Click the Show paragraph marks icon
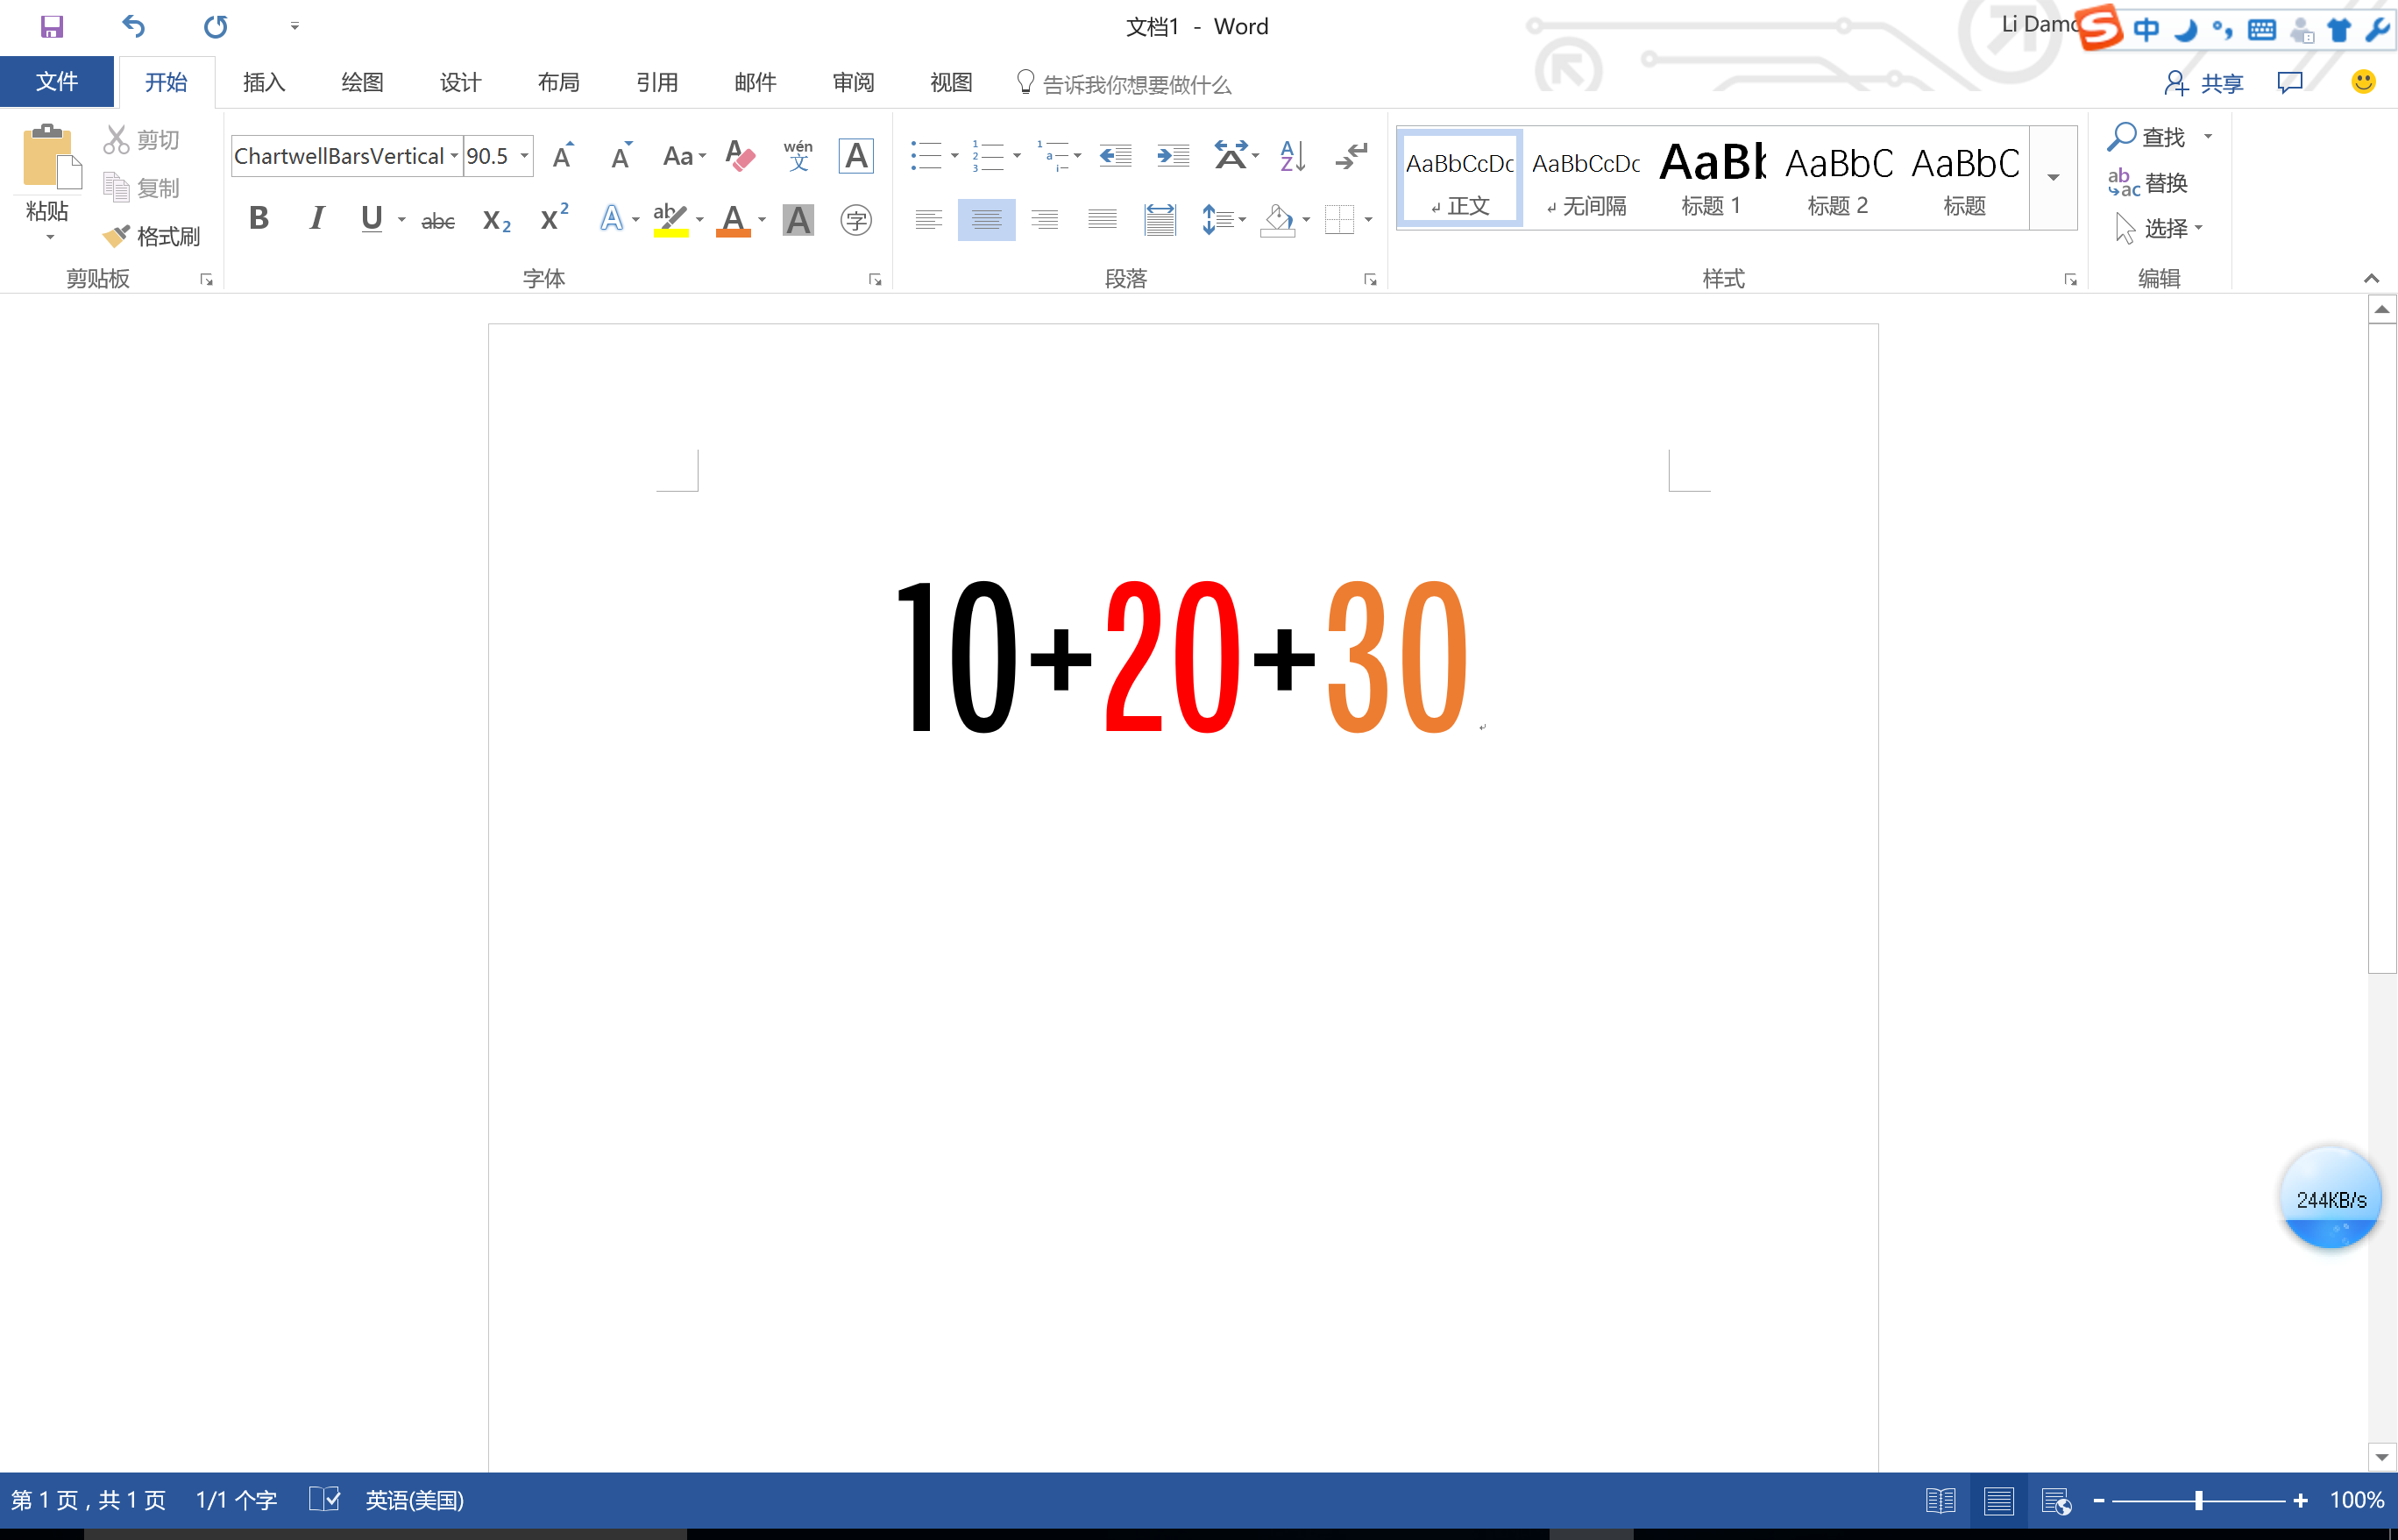The height and width of the screenshot is (1540, 2398). pyautogui.click(x=1351, y=156)
